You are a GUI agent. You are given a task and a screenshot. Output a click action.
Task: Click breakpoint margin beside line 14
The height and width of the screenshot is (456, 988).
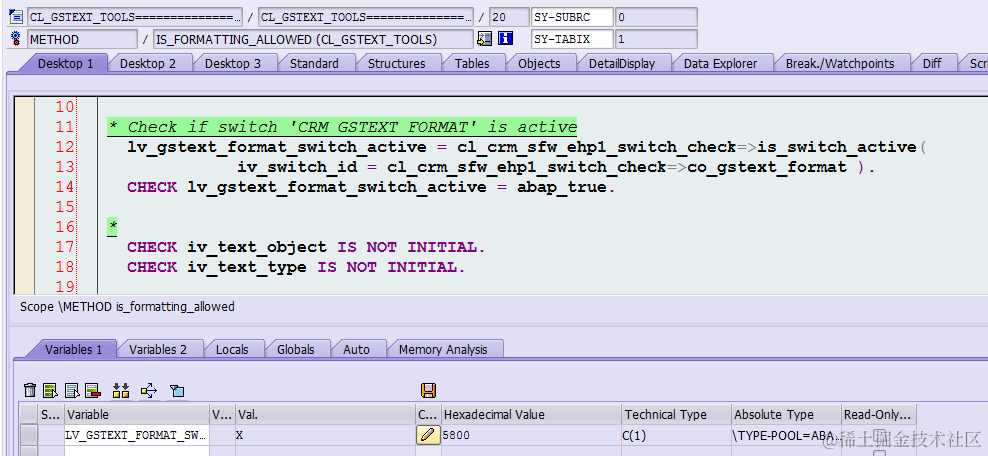point(25,187)
